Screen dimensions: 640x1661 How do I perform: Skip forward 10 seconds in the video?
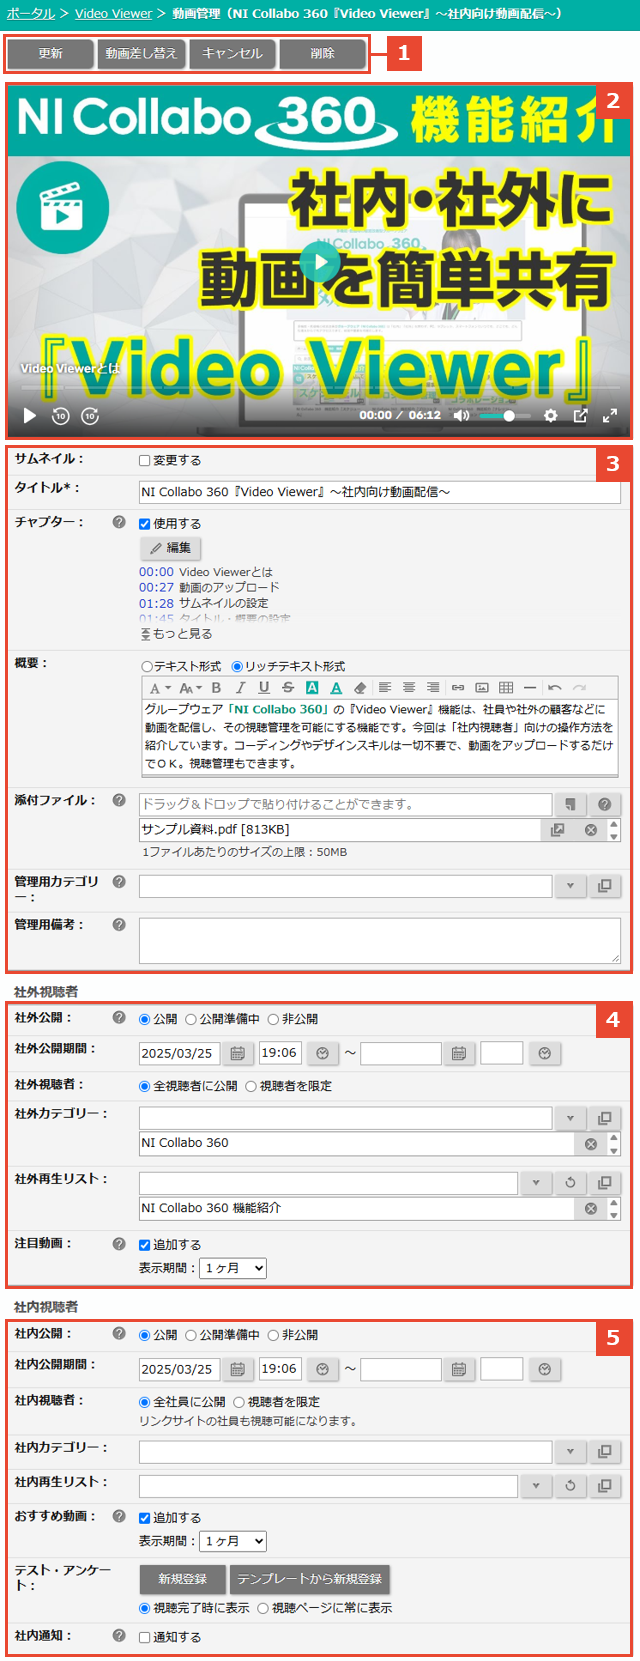(x=90, y=415)
